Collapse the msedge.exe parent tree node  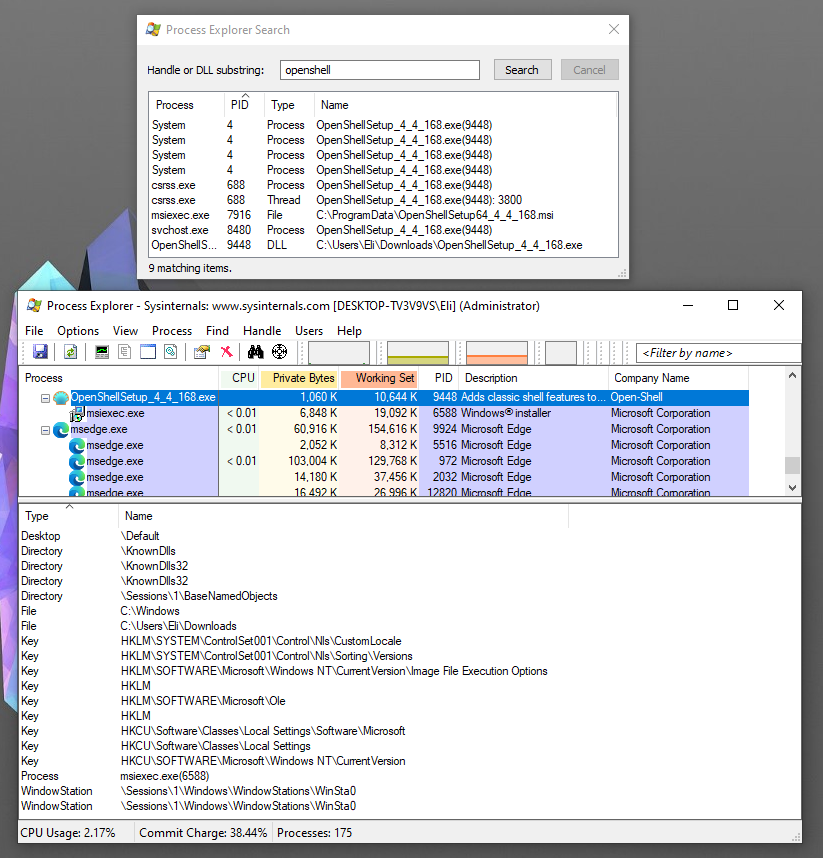45,430
